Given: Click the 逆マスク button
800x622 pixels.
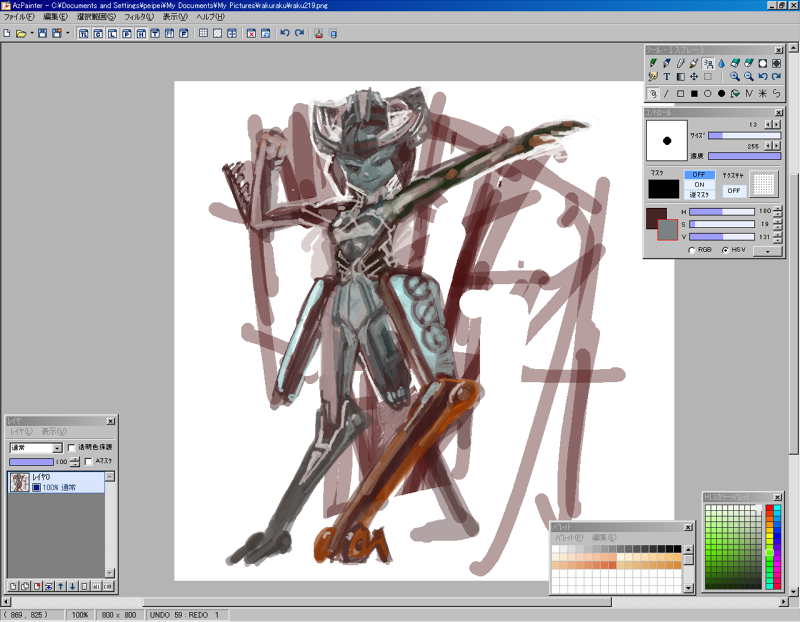Looking at the screenshot, I should [699, 194].
